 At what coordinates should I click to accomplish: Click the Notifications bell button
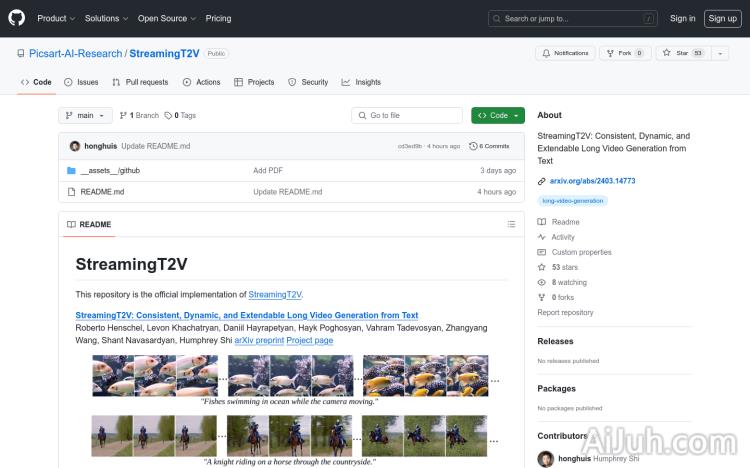pyautogui.click(x=566, y=53)
